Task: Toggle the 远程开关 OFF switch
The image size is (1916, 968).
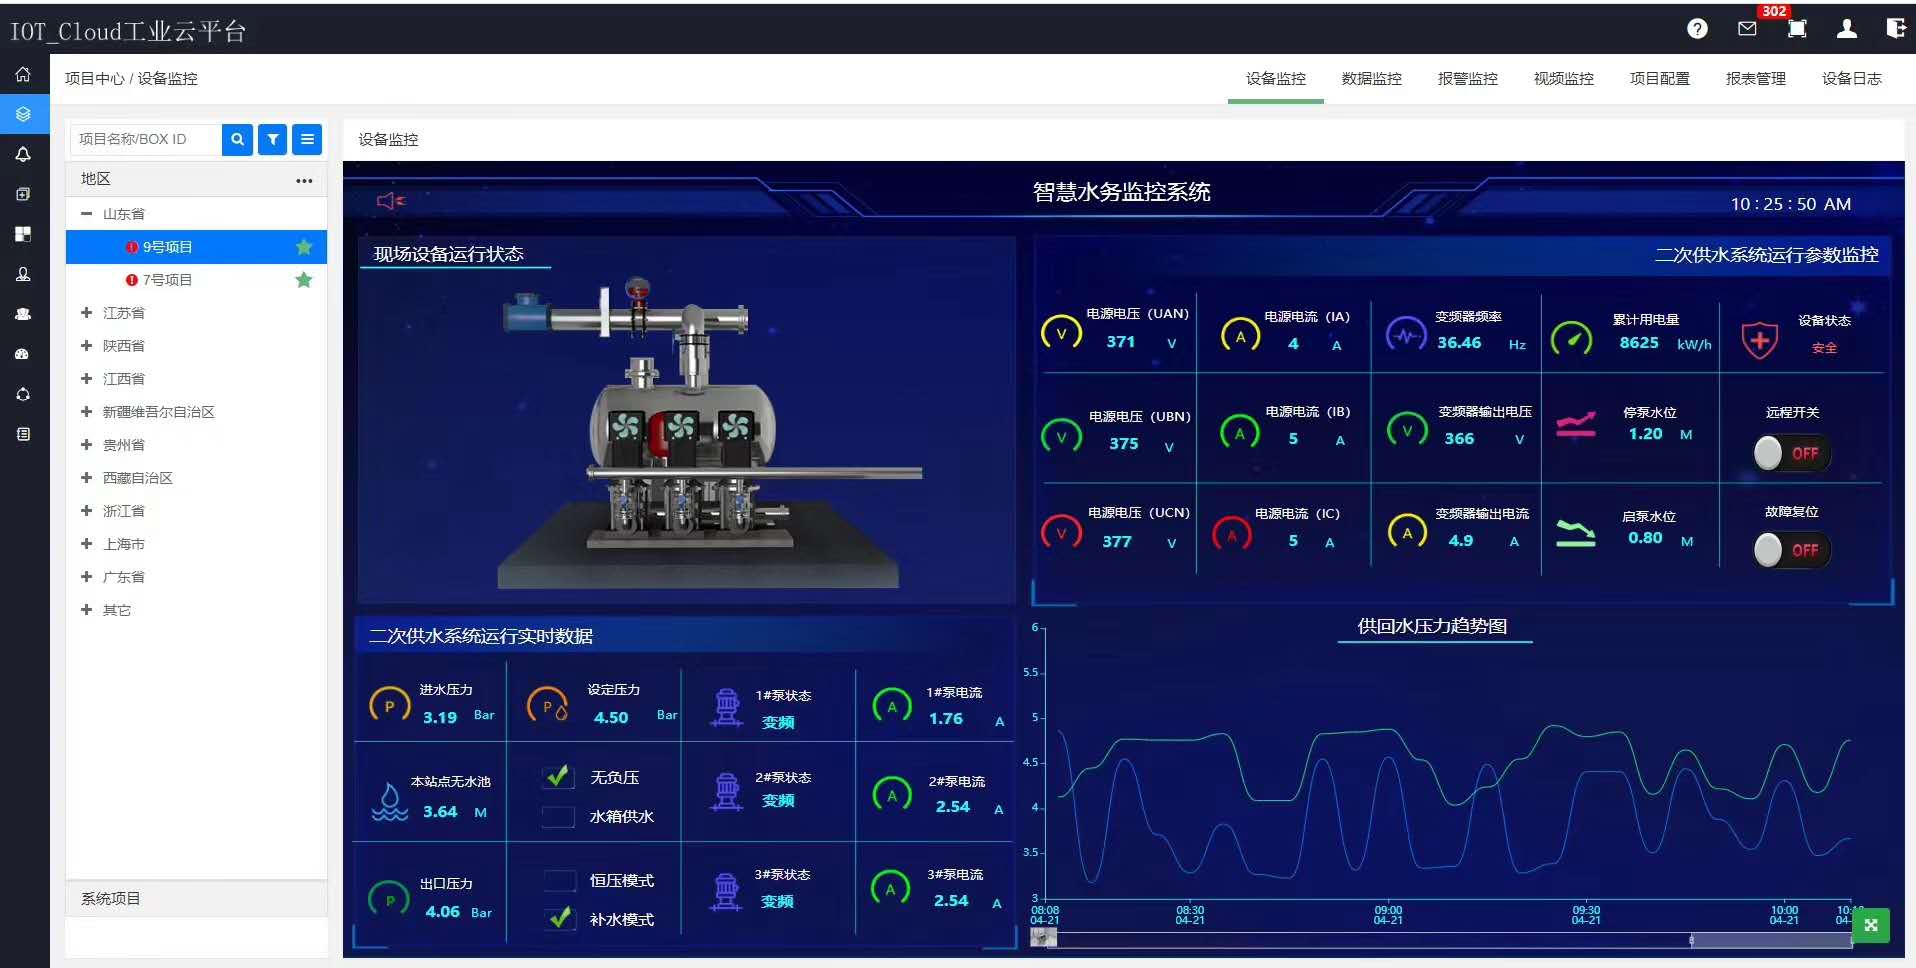Action: tap(1790, 453)
